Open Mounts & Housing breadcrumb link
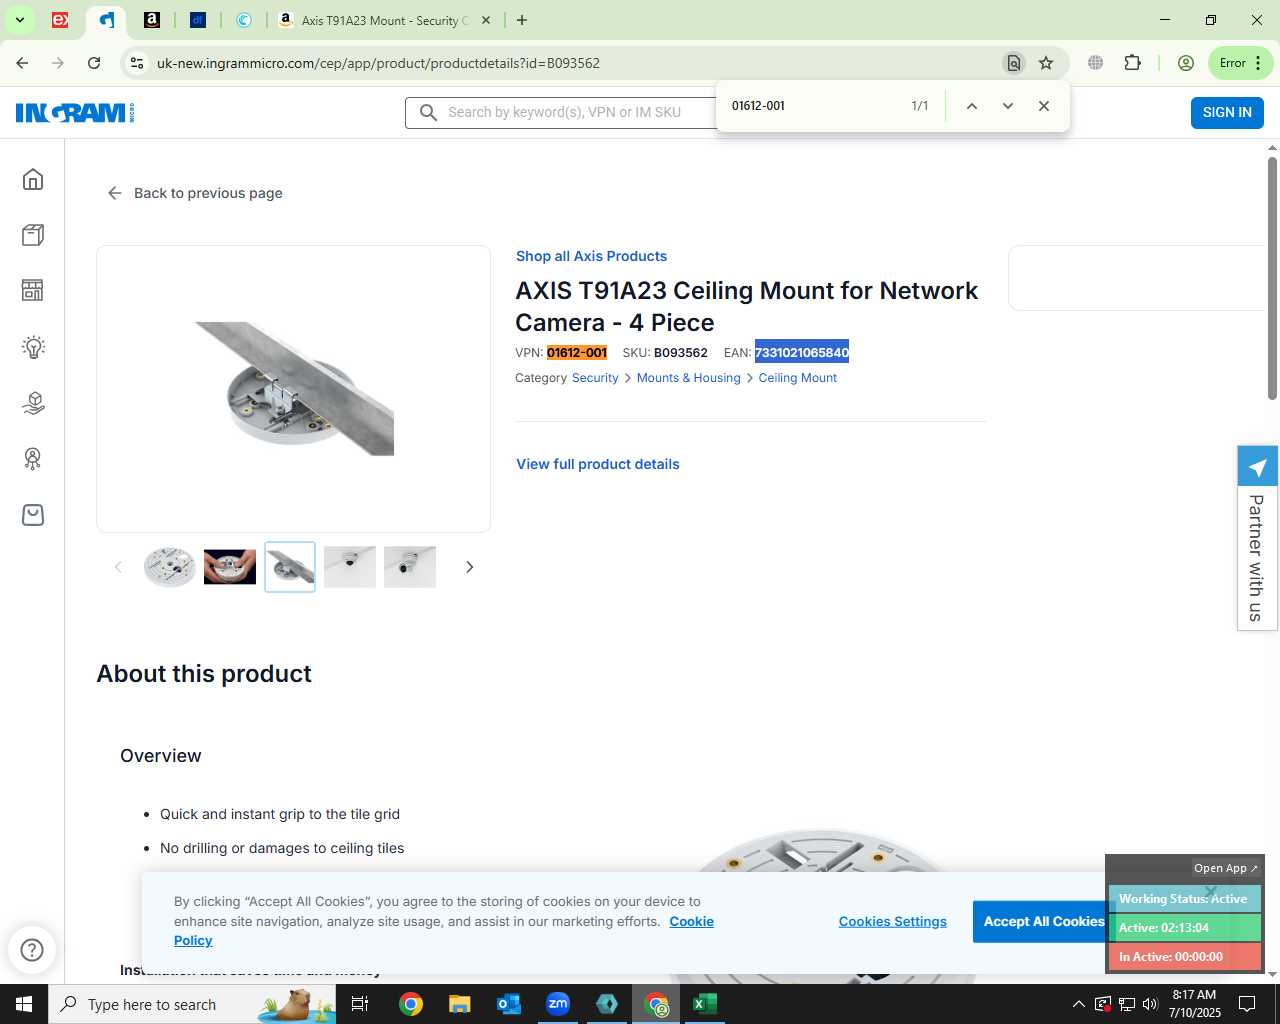 pos(689,378)
